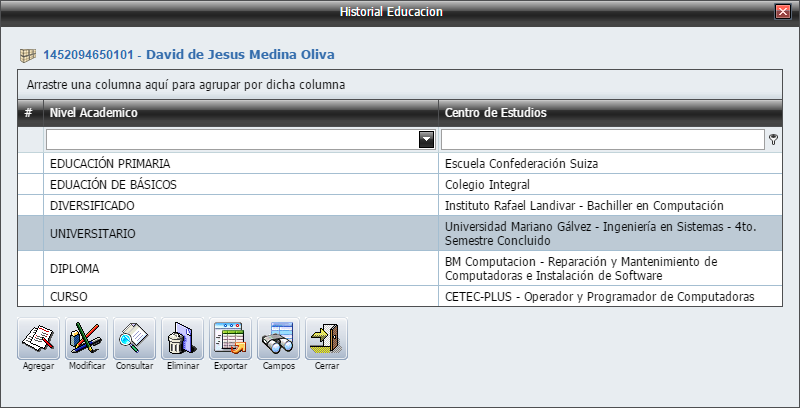The height and width of the screenshot is (408, 800).
Task: Click filter icon beside Centro de Estudios field
Action: [773, 140]
